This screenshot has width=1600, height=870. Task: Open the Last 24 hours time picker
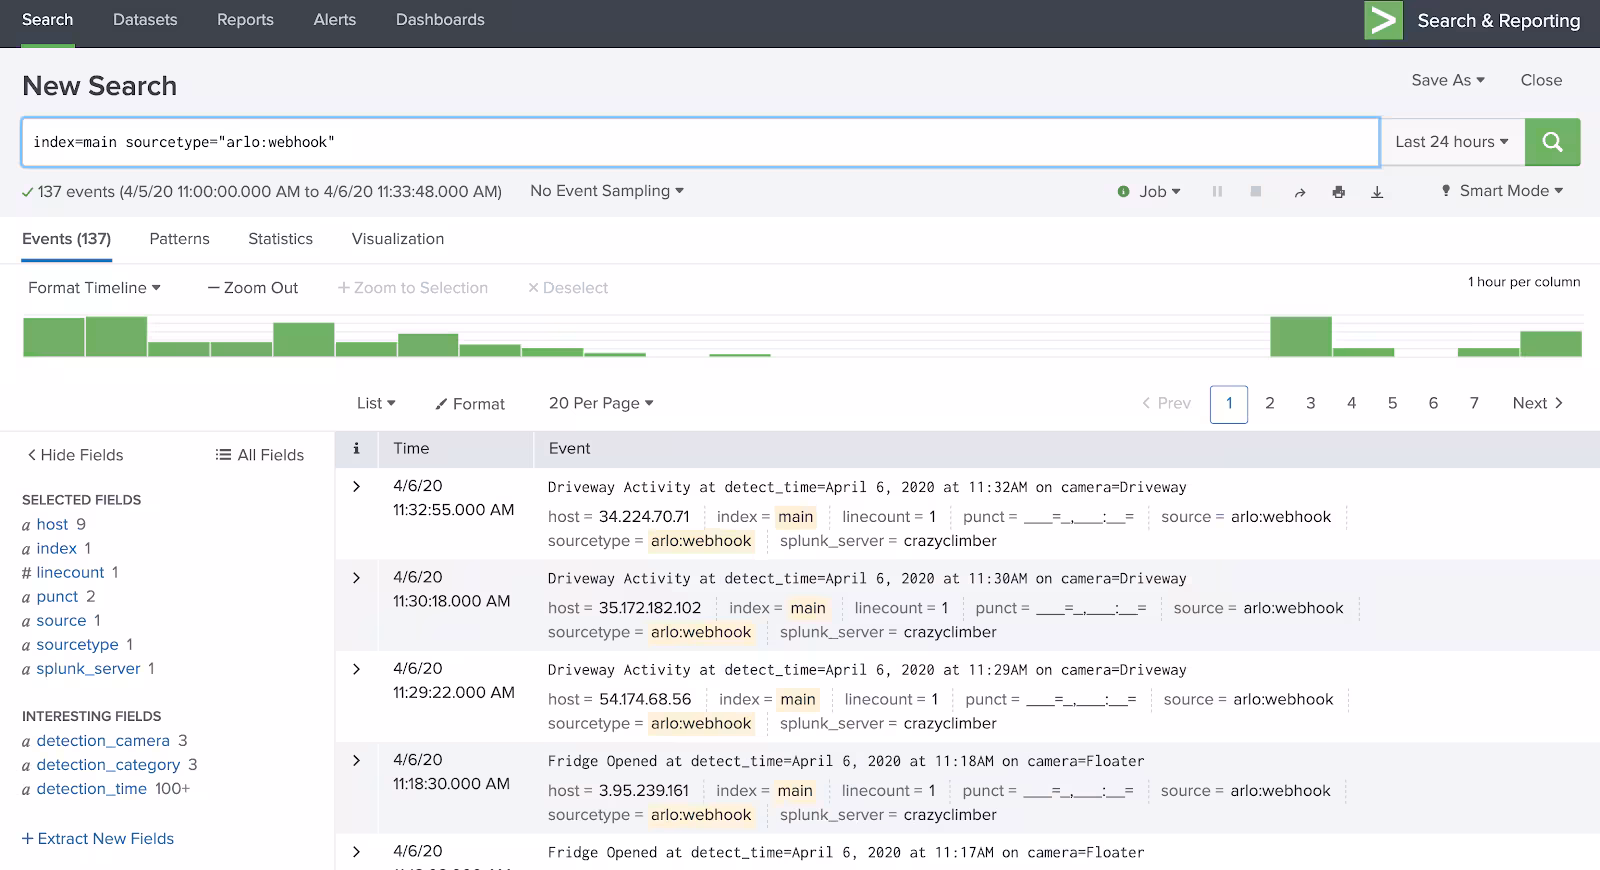click(1451, 142)
